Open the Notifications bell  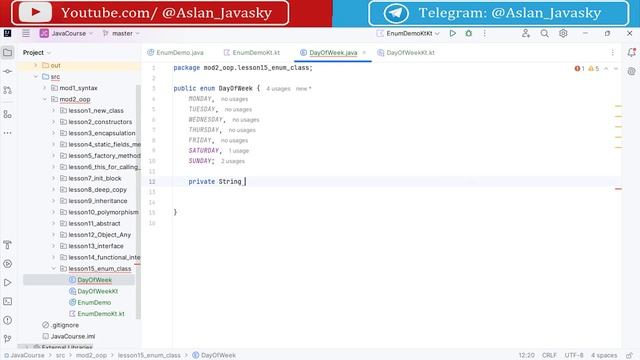(631, 52)
